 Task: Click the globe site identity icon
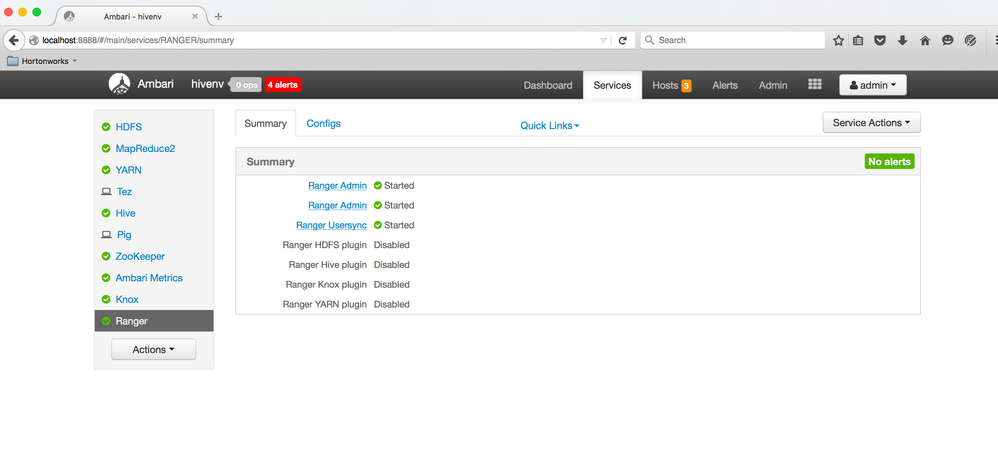tap(34, 40)
